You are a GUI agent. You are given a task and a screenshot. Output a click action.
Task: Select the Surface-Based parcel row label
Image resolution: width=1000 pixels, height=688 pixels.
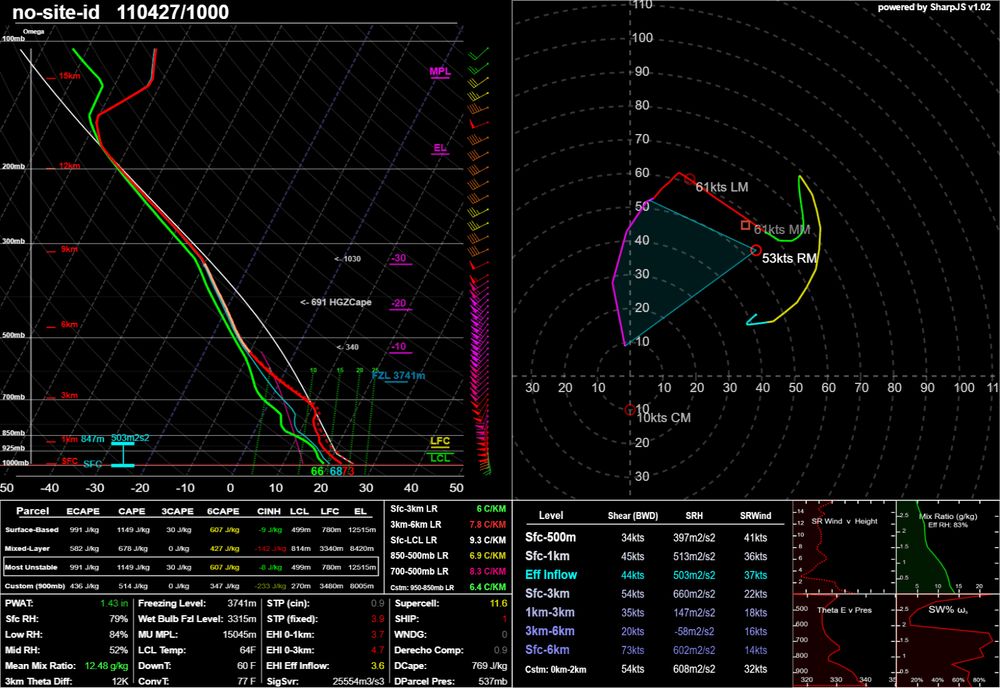click(32, 530)
